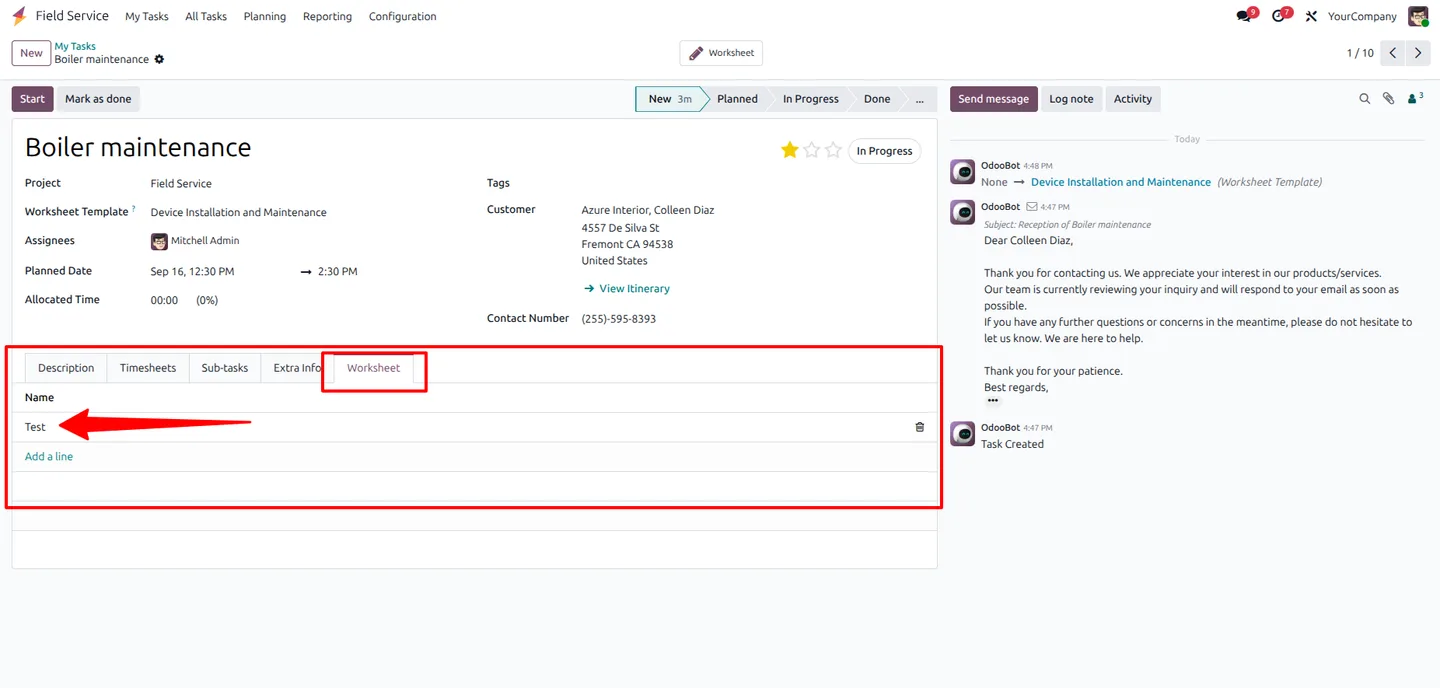
Task: Go back via My Tasks breadcrumb
Action: pos(75,46)
